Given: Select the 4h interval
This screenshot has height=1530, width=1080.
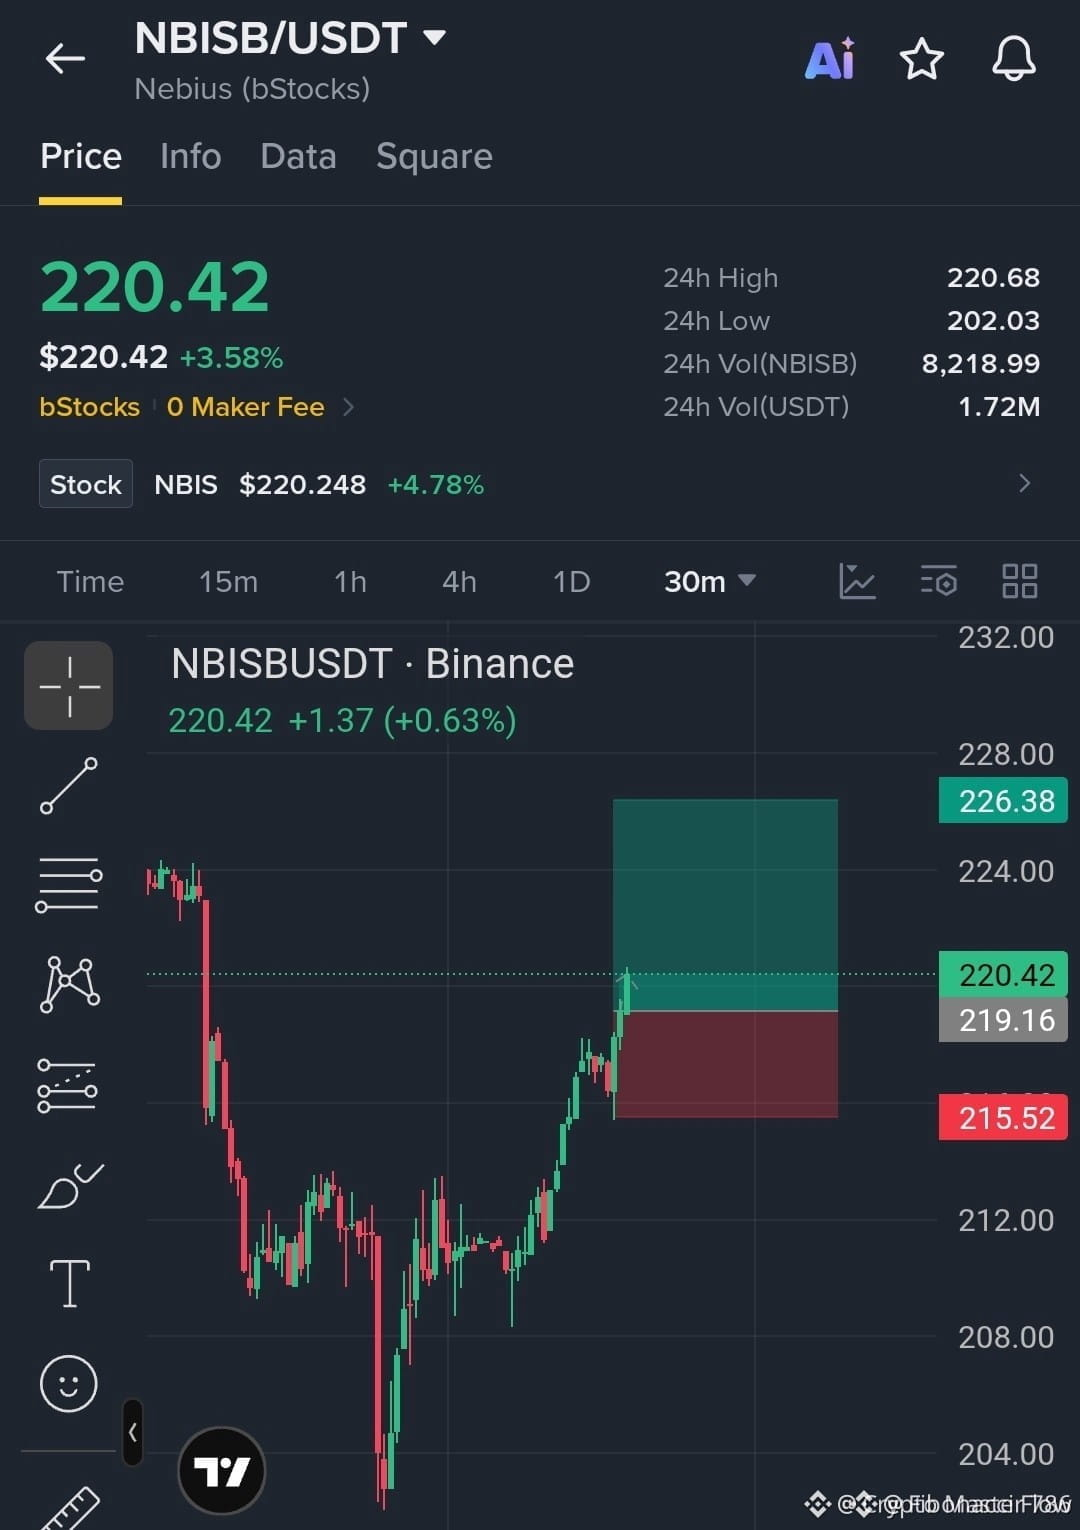Looking at the screenshot, I should [459, 582].
